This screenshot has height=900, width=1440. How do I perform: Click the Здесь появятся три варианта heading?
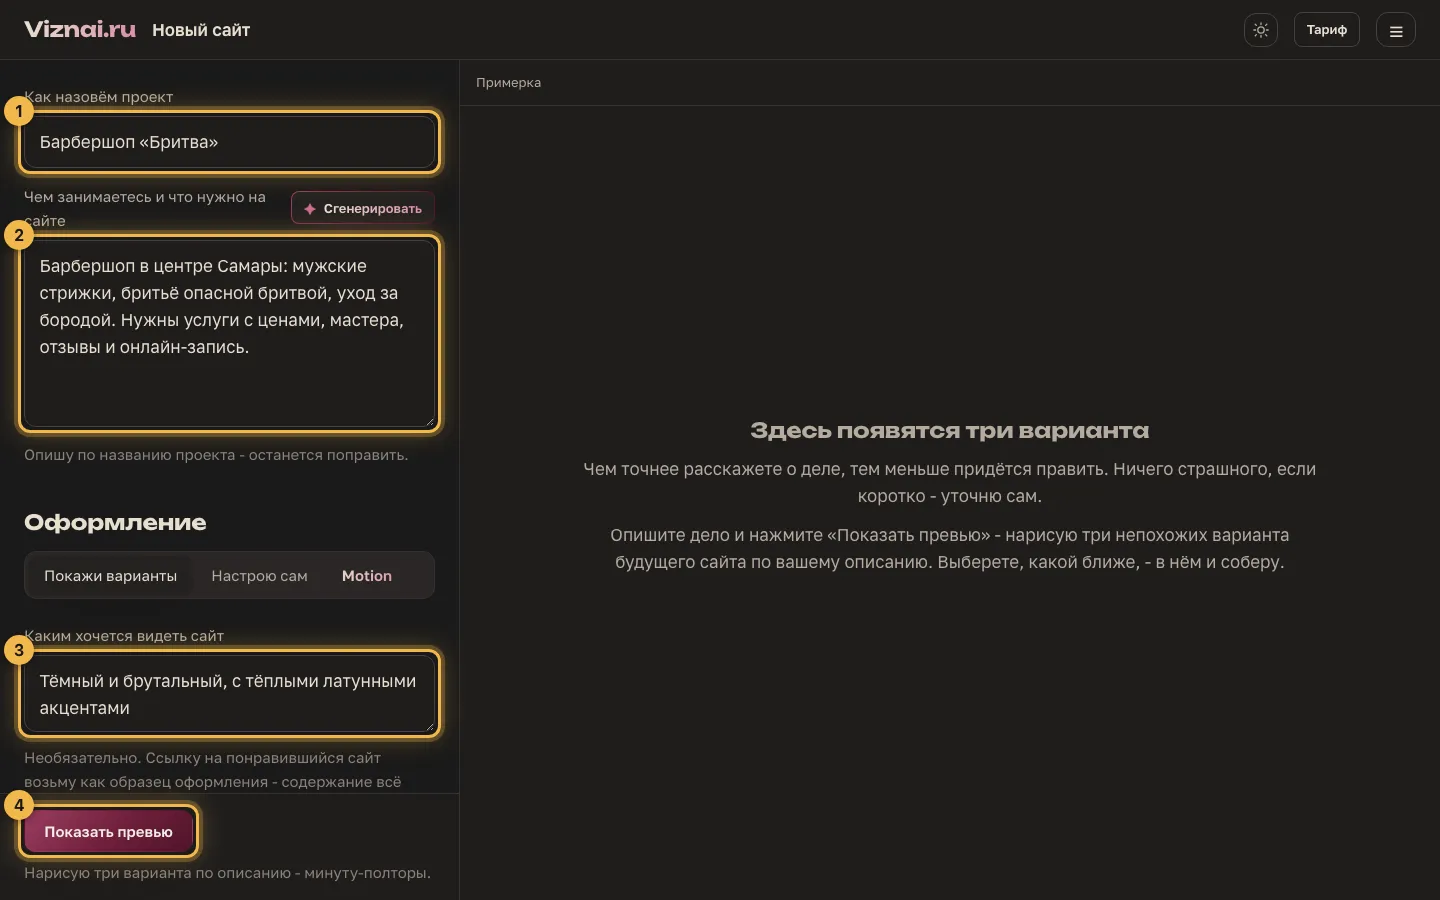pos(950,431)
